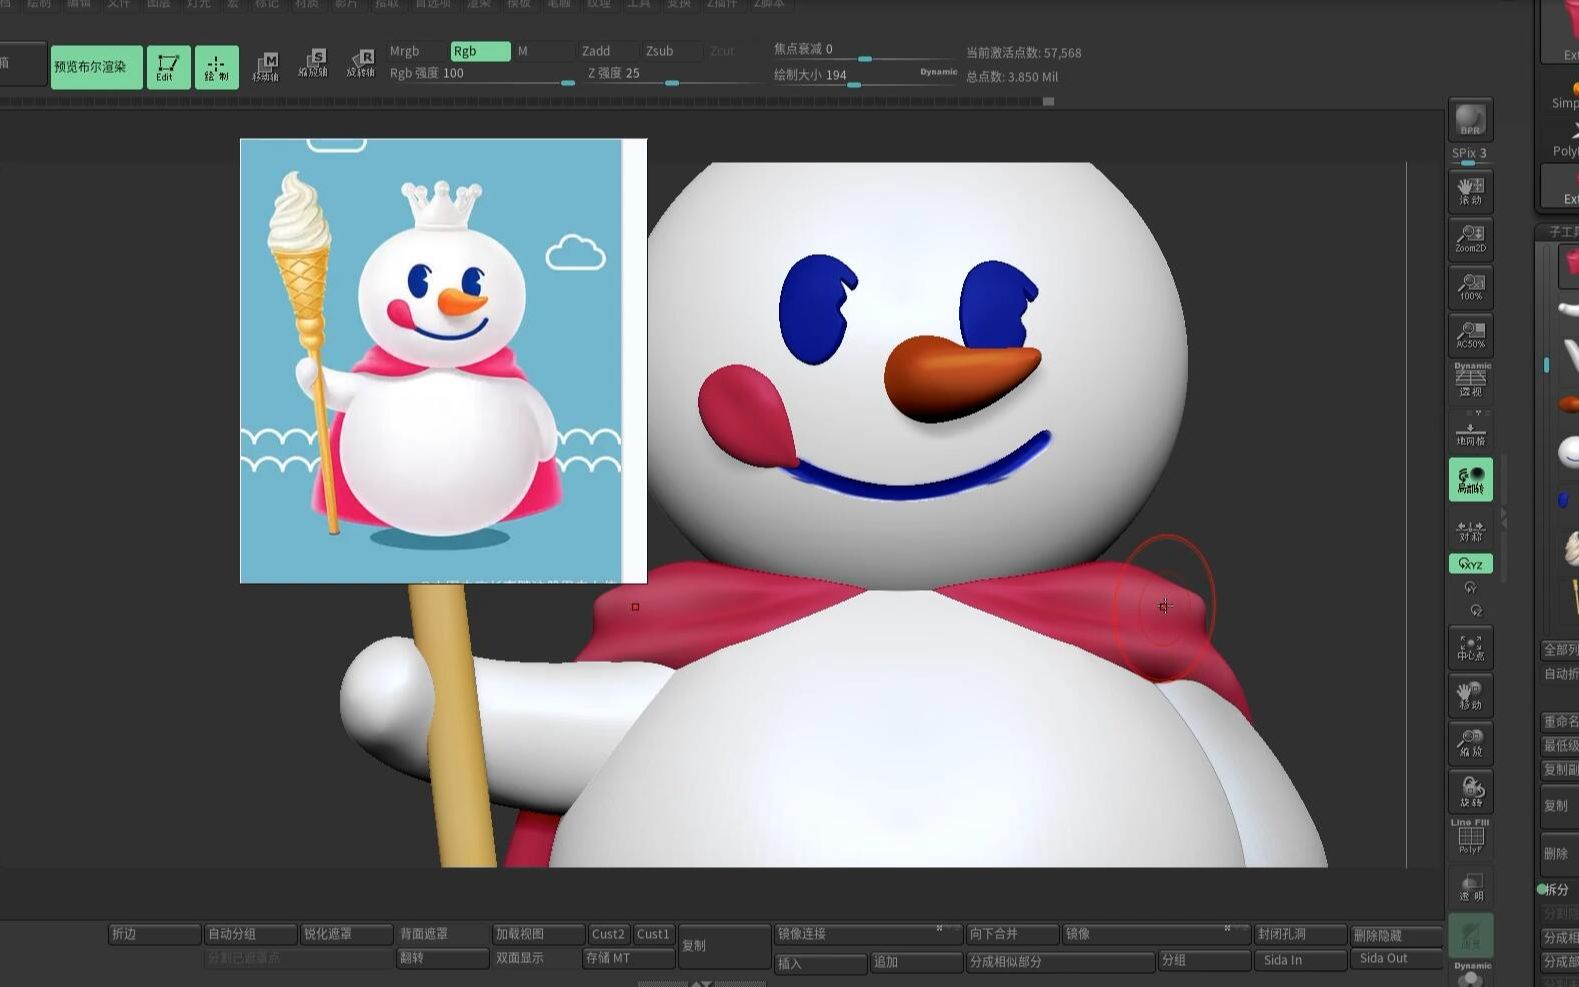Select the 移动轴 move gizmo icon
Screen dimensions: 1579x987
pos(265,67)
